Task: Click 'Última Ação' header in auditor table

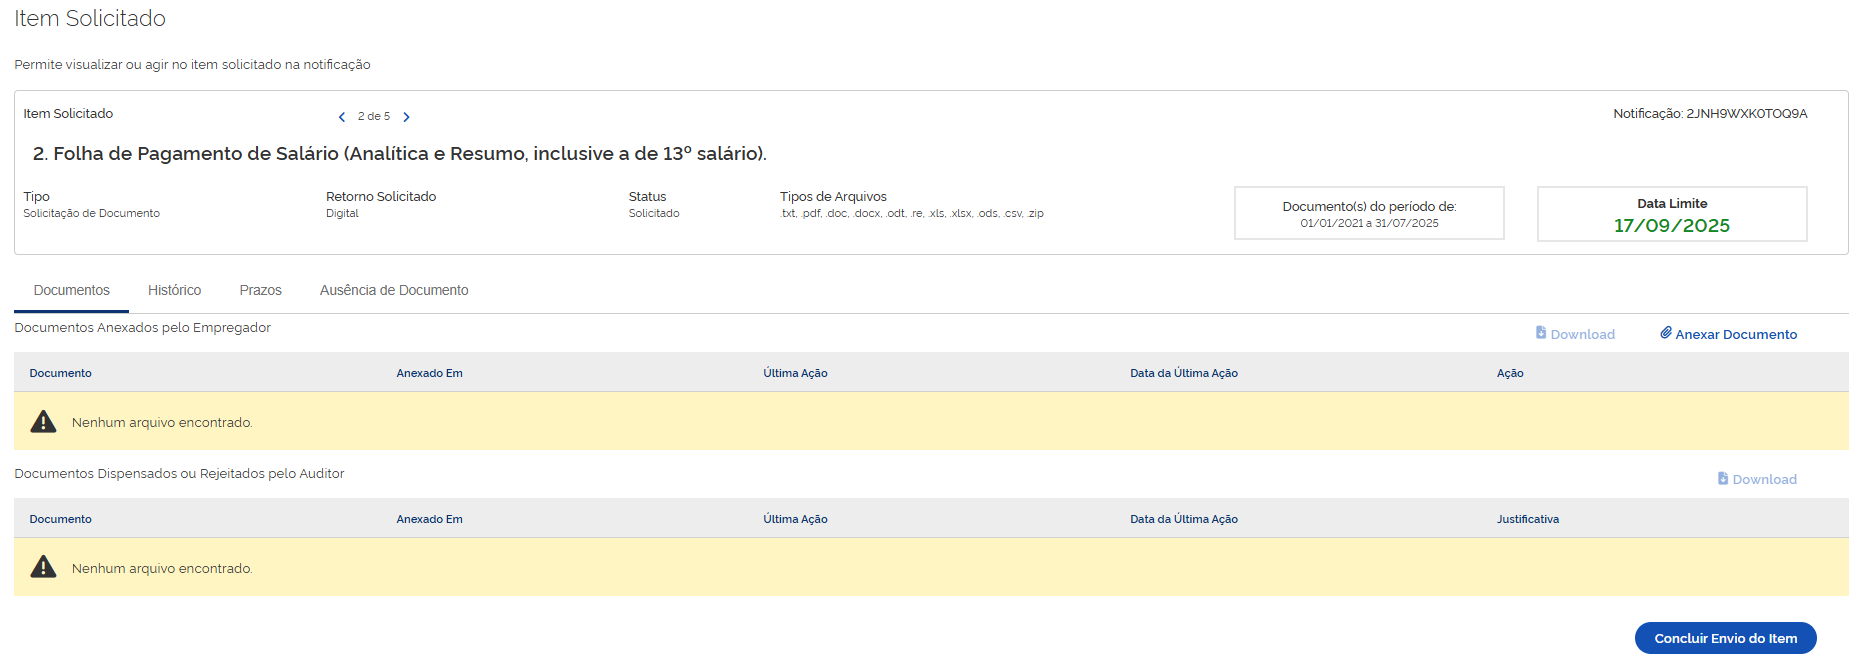Action: 795,519
